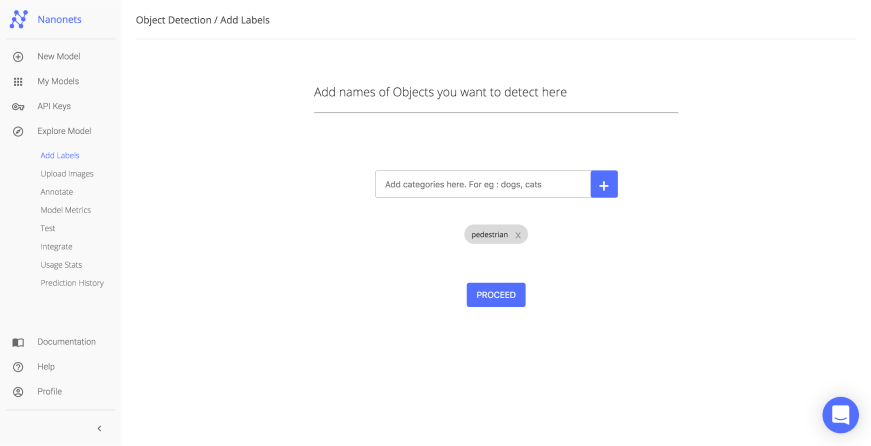Open the Annotate section
The image size is (871, 446).
[57, 192]
